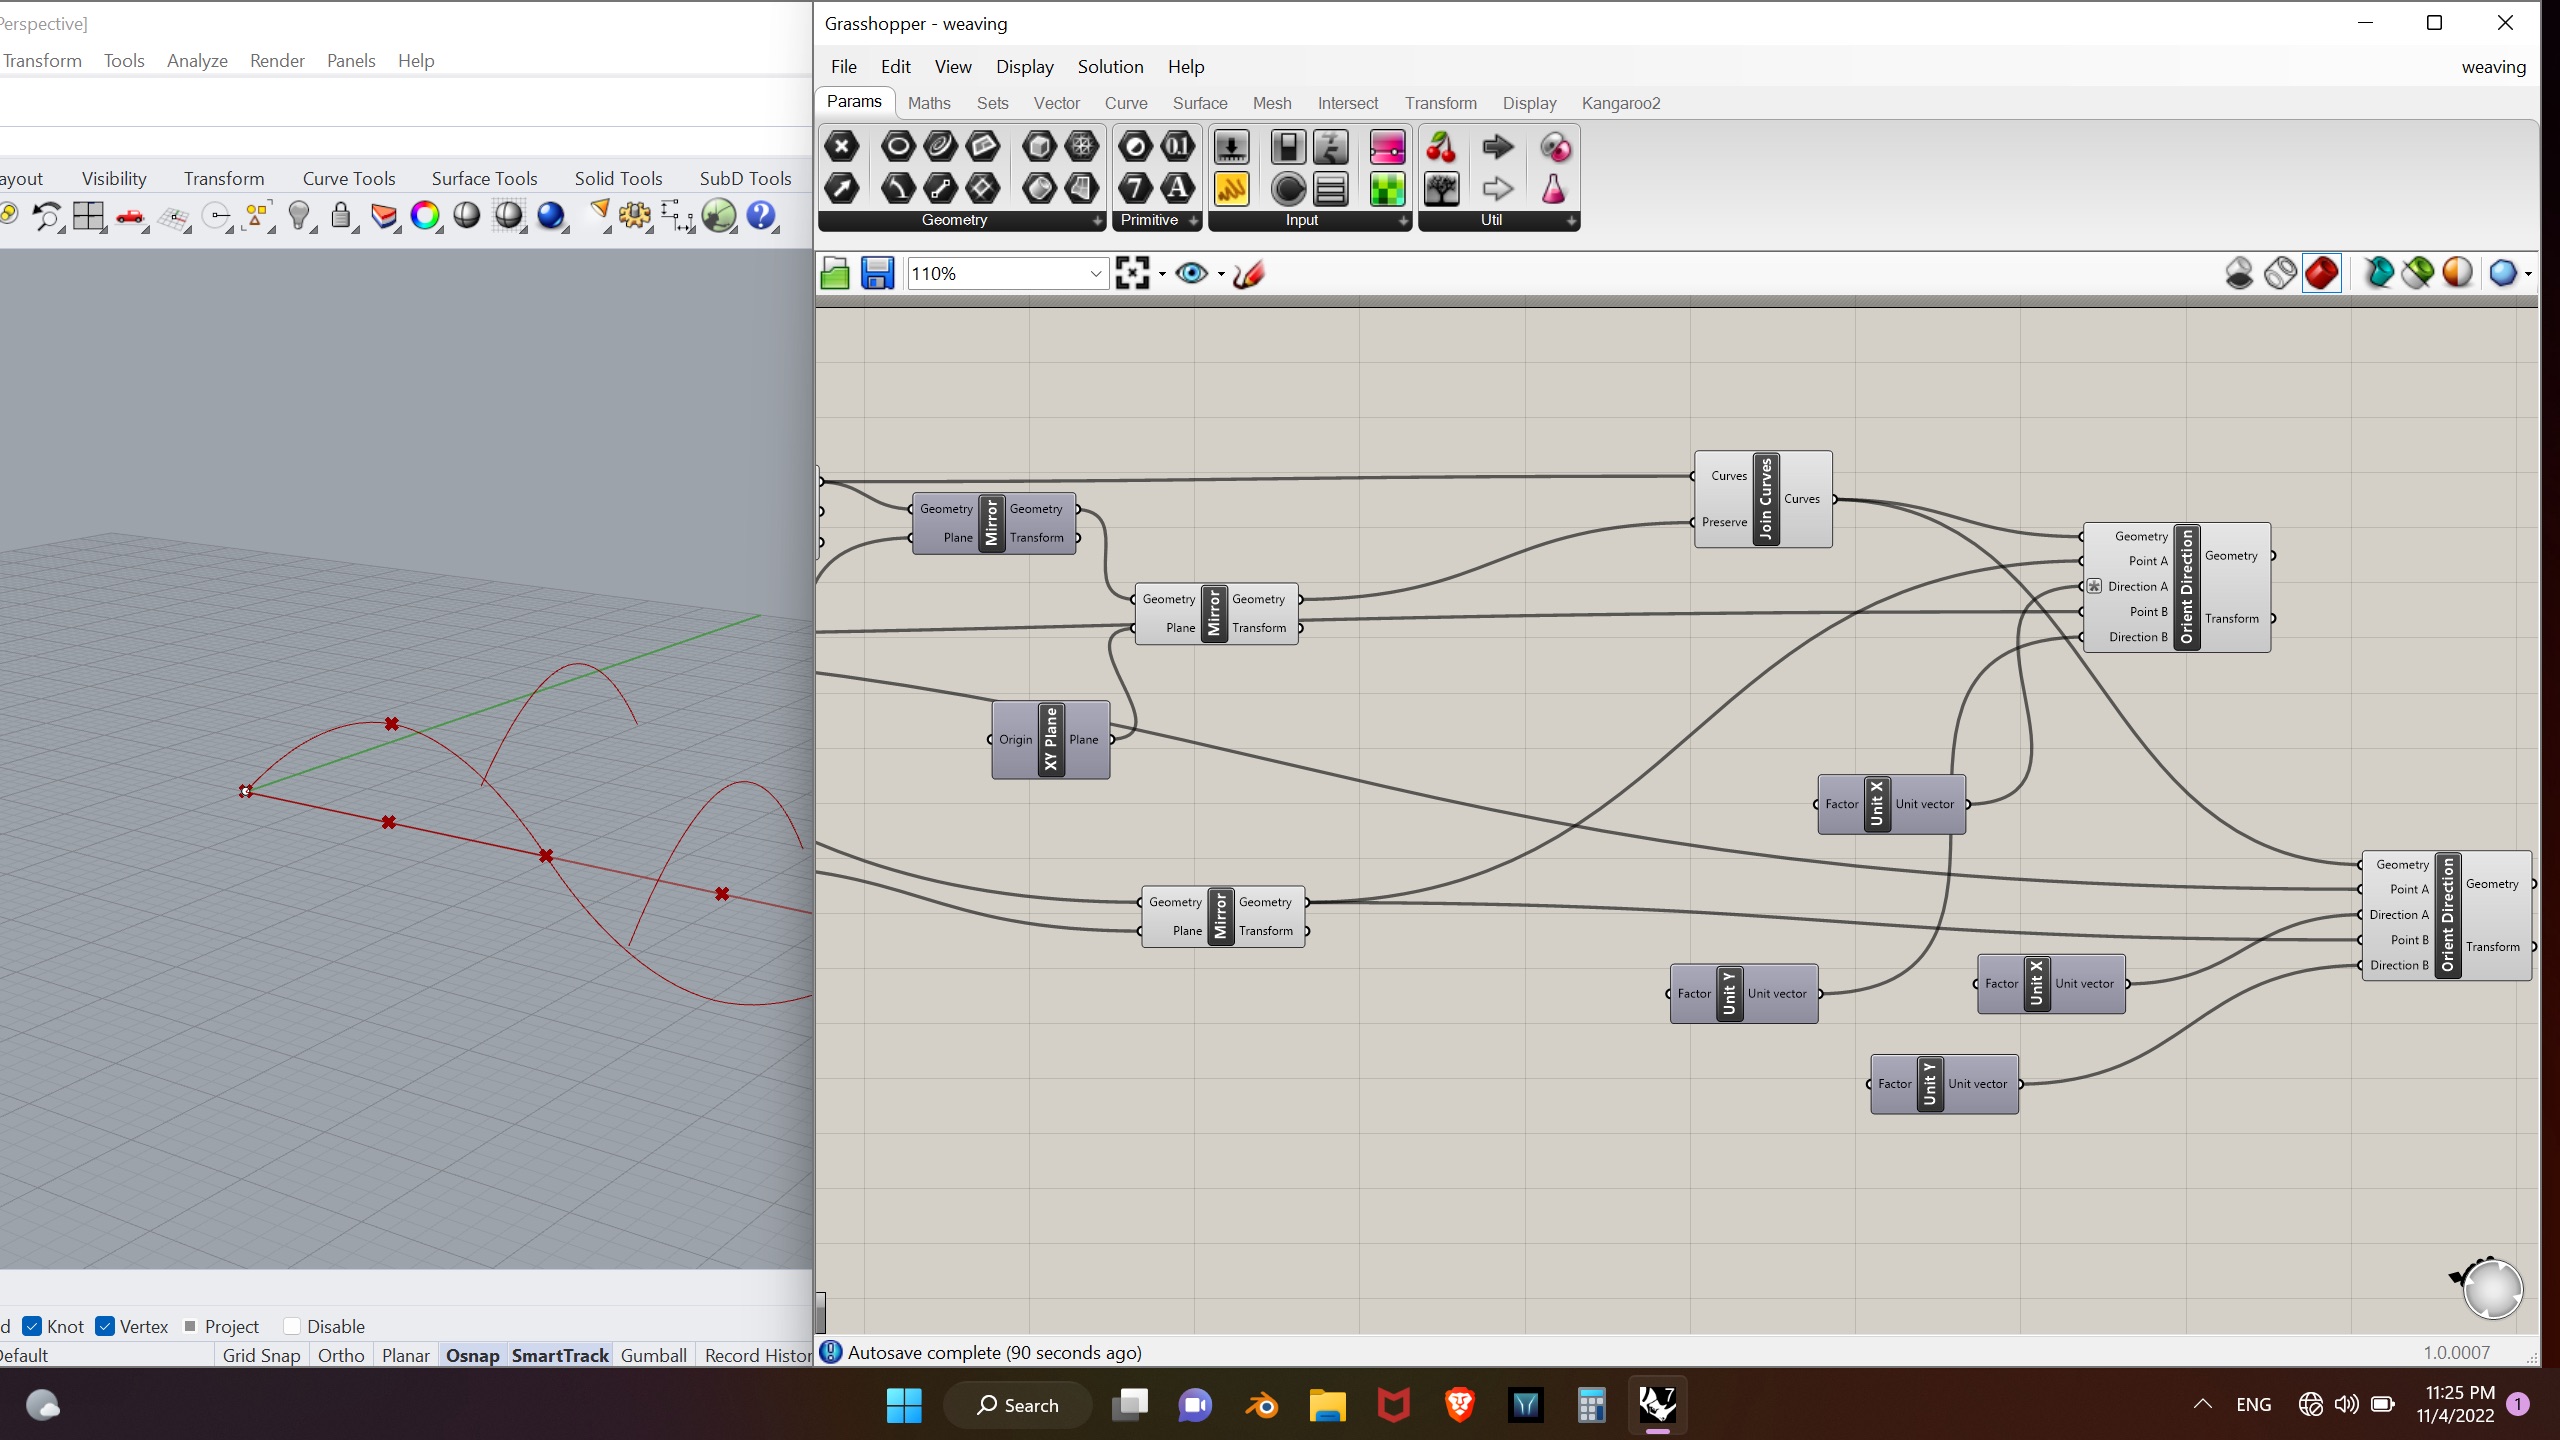This screenshot has height=1440, width=2560.
Task: Toggle preview selected objects only (green cylinder)
Action: (x=2418, y=272)
